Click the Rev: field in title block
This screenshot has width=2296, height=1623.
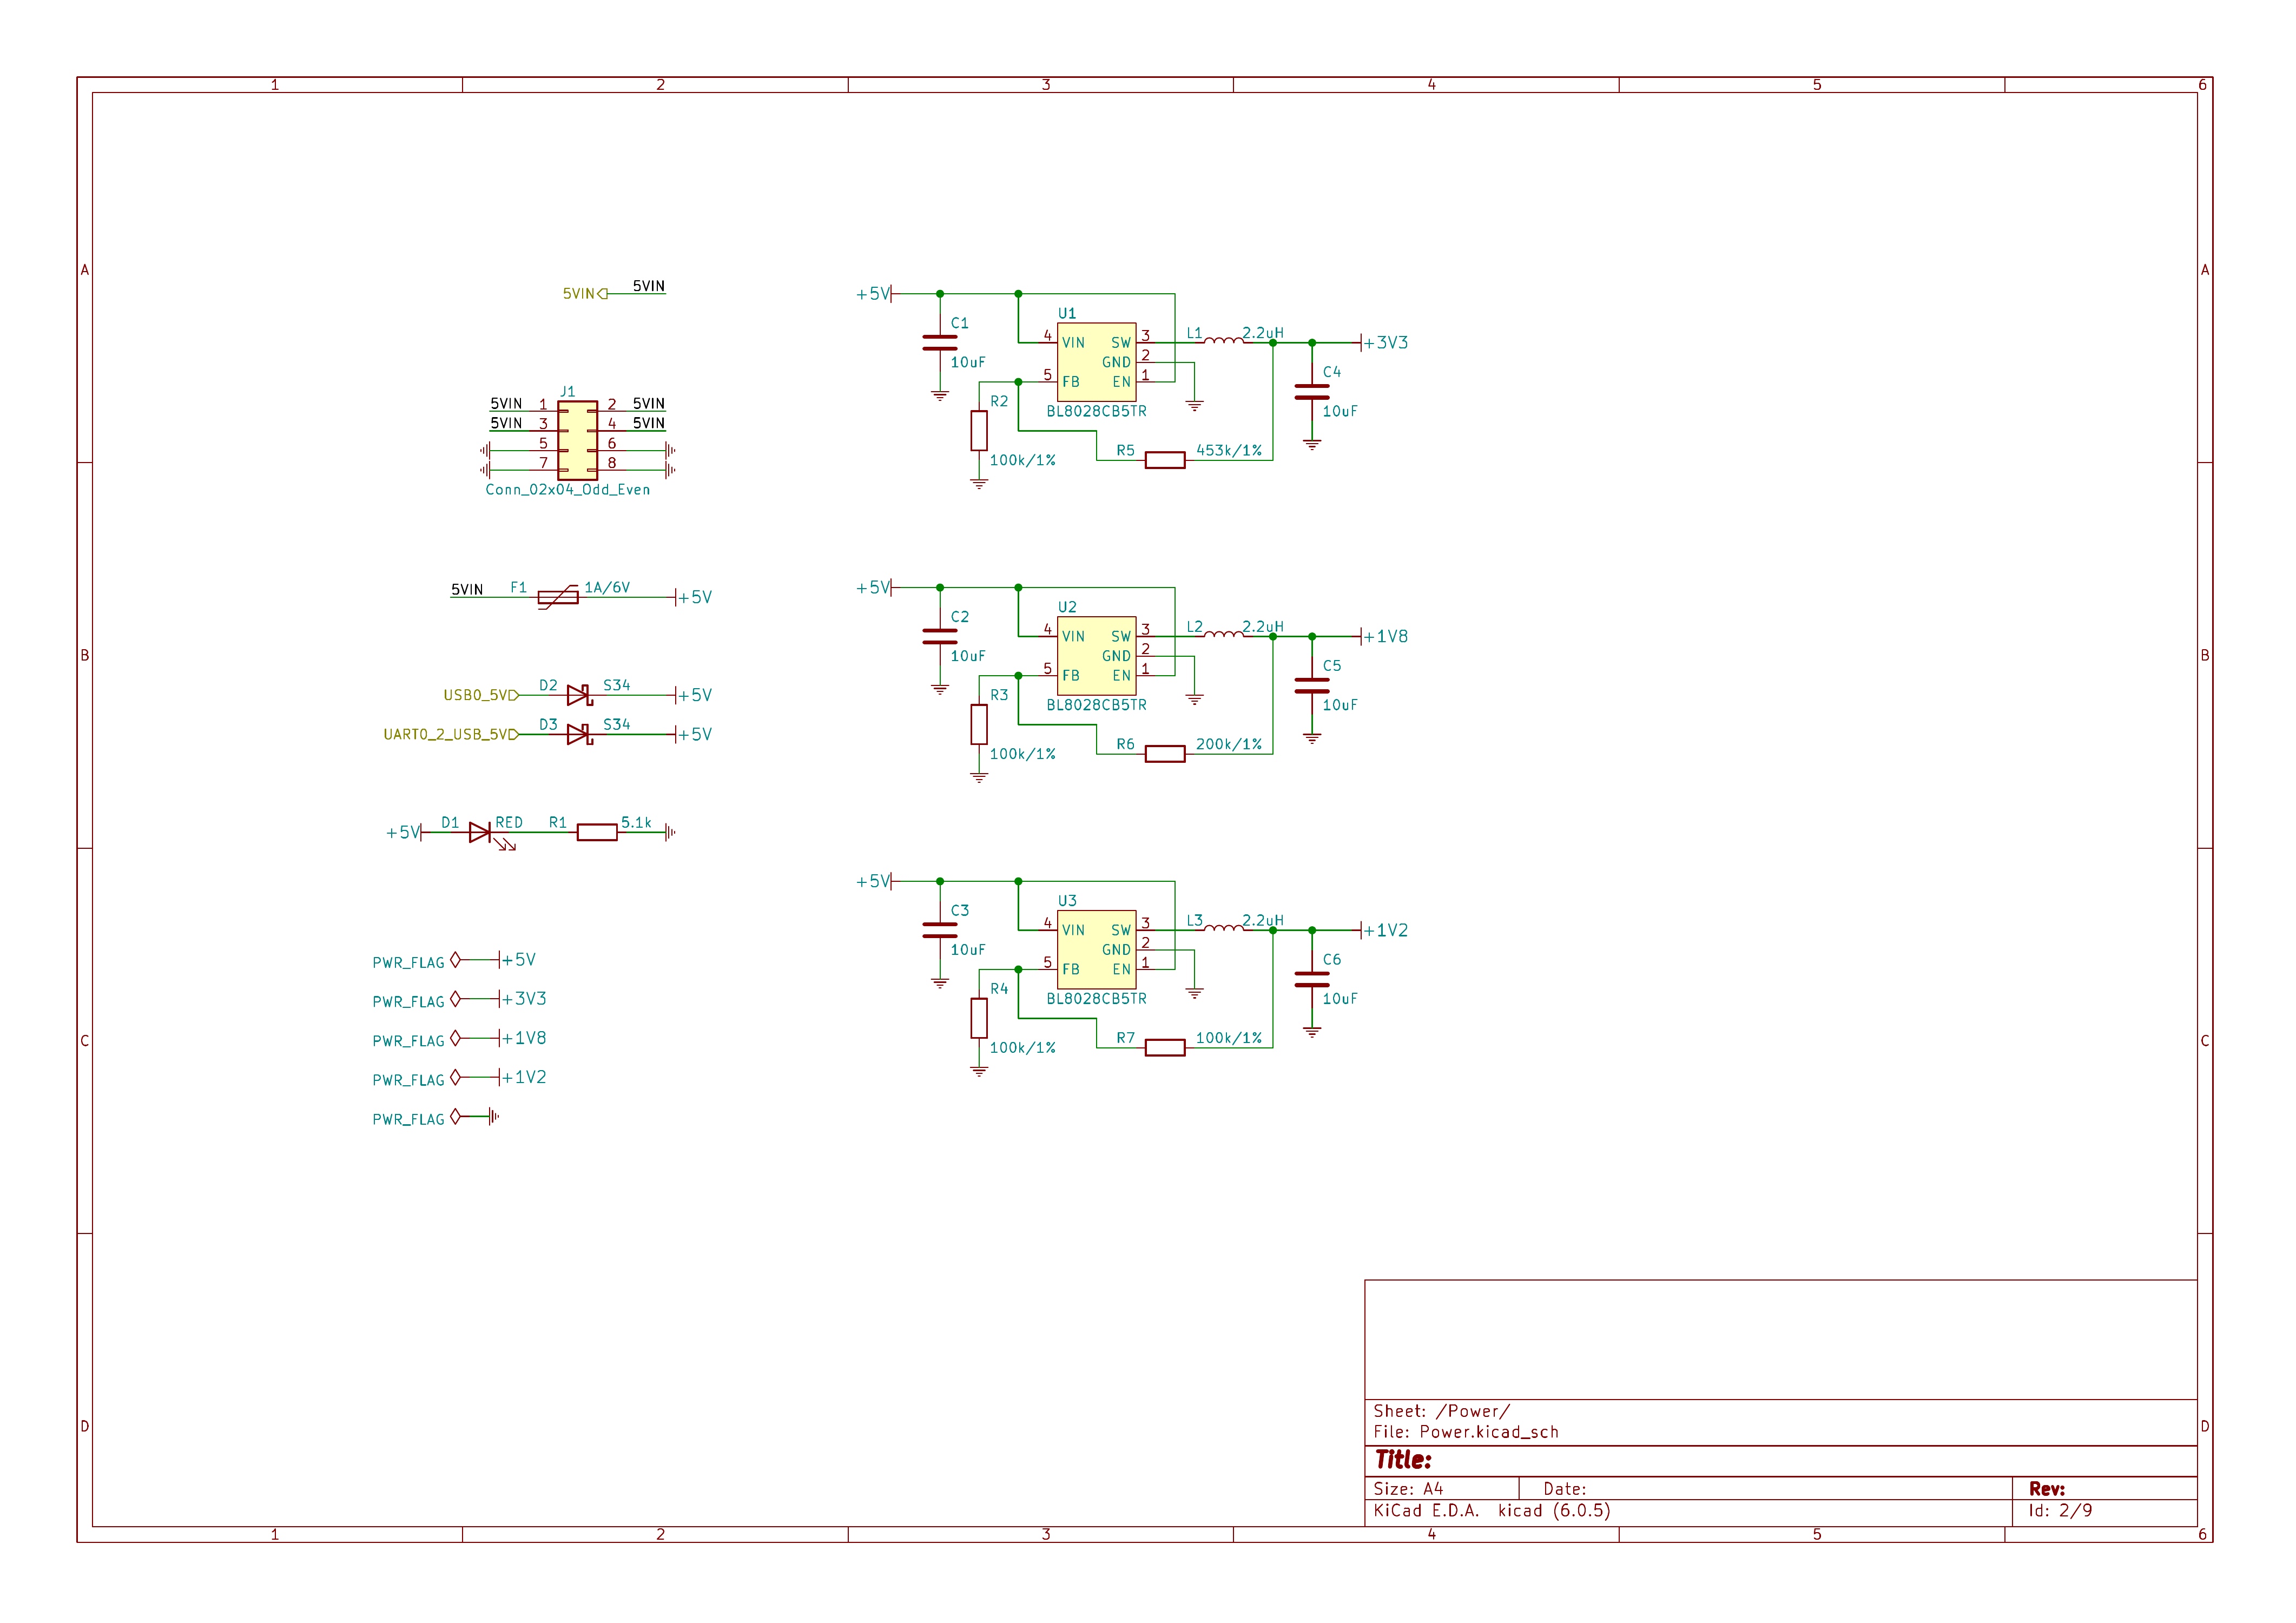(x=2047, y=1489)
